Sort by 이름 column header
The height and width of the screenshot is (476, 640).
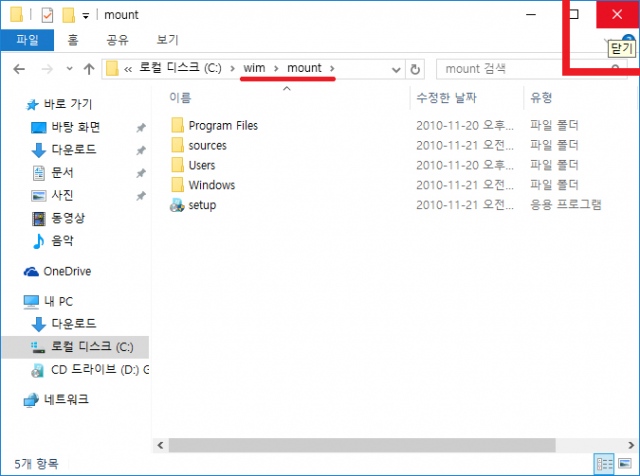[x=180, y=98]
